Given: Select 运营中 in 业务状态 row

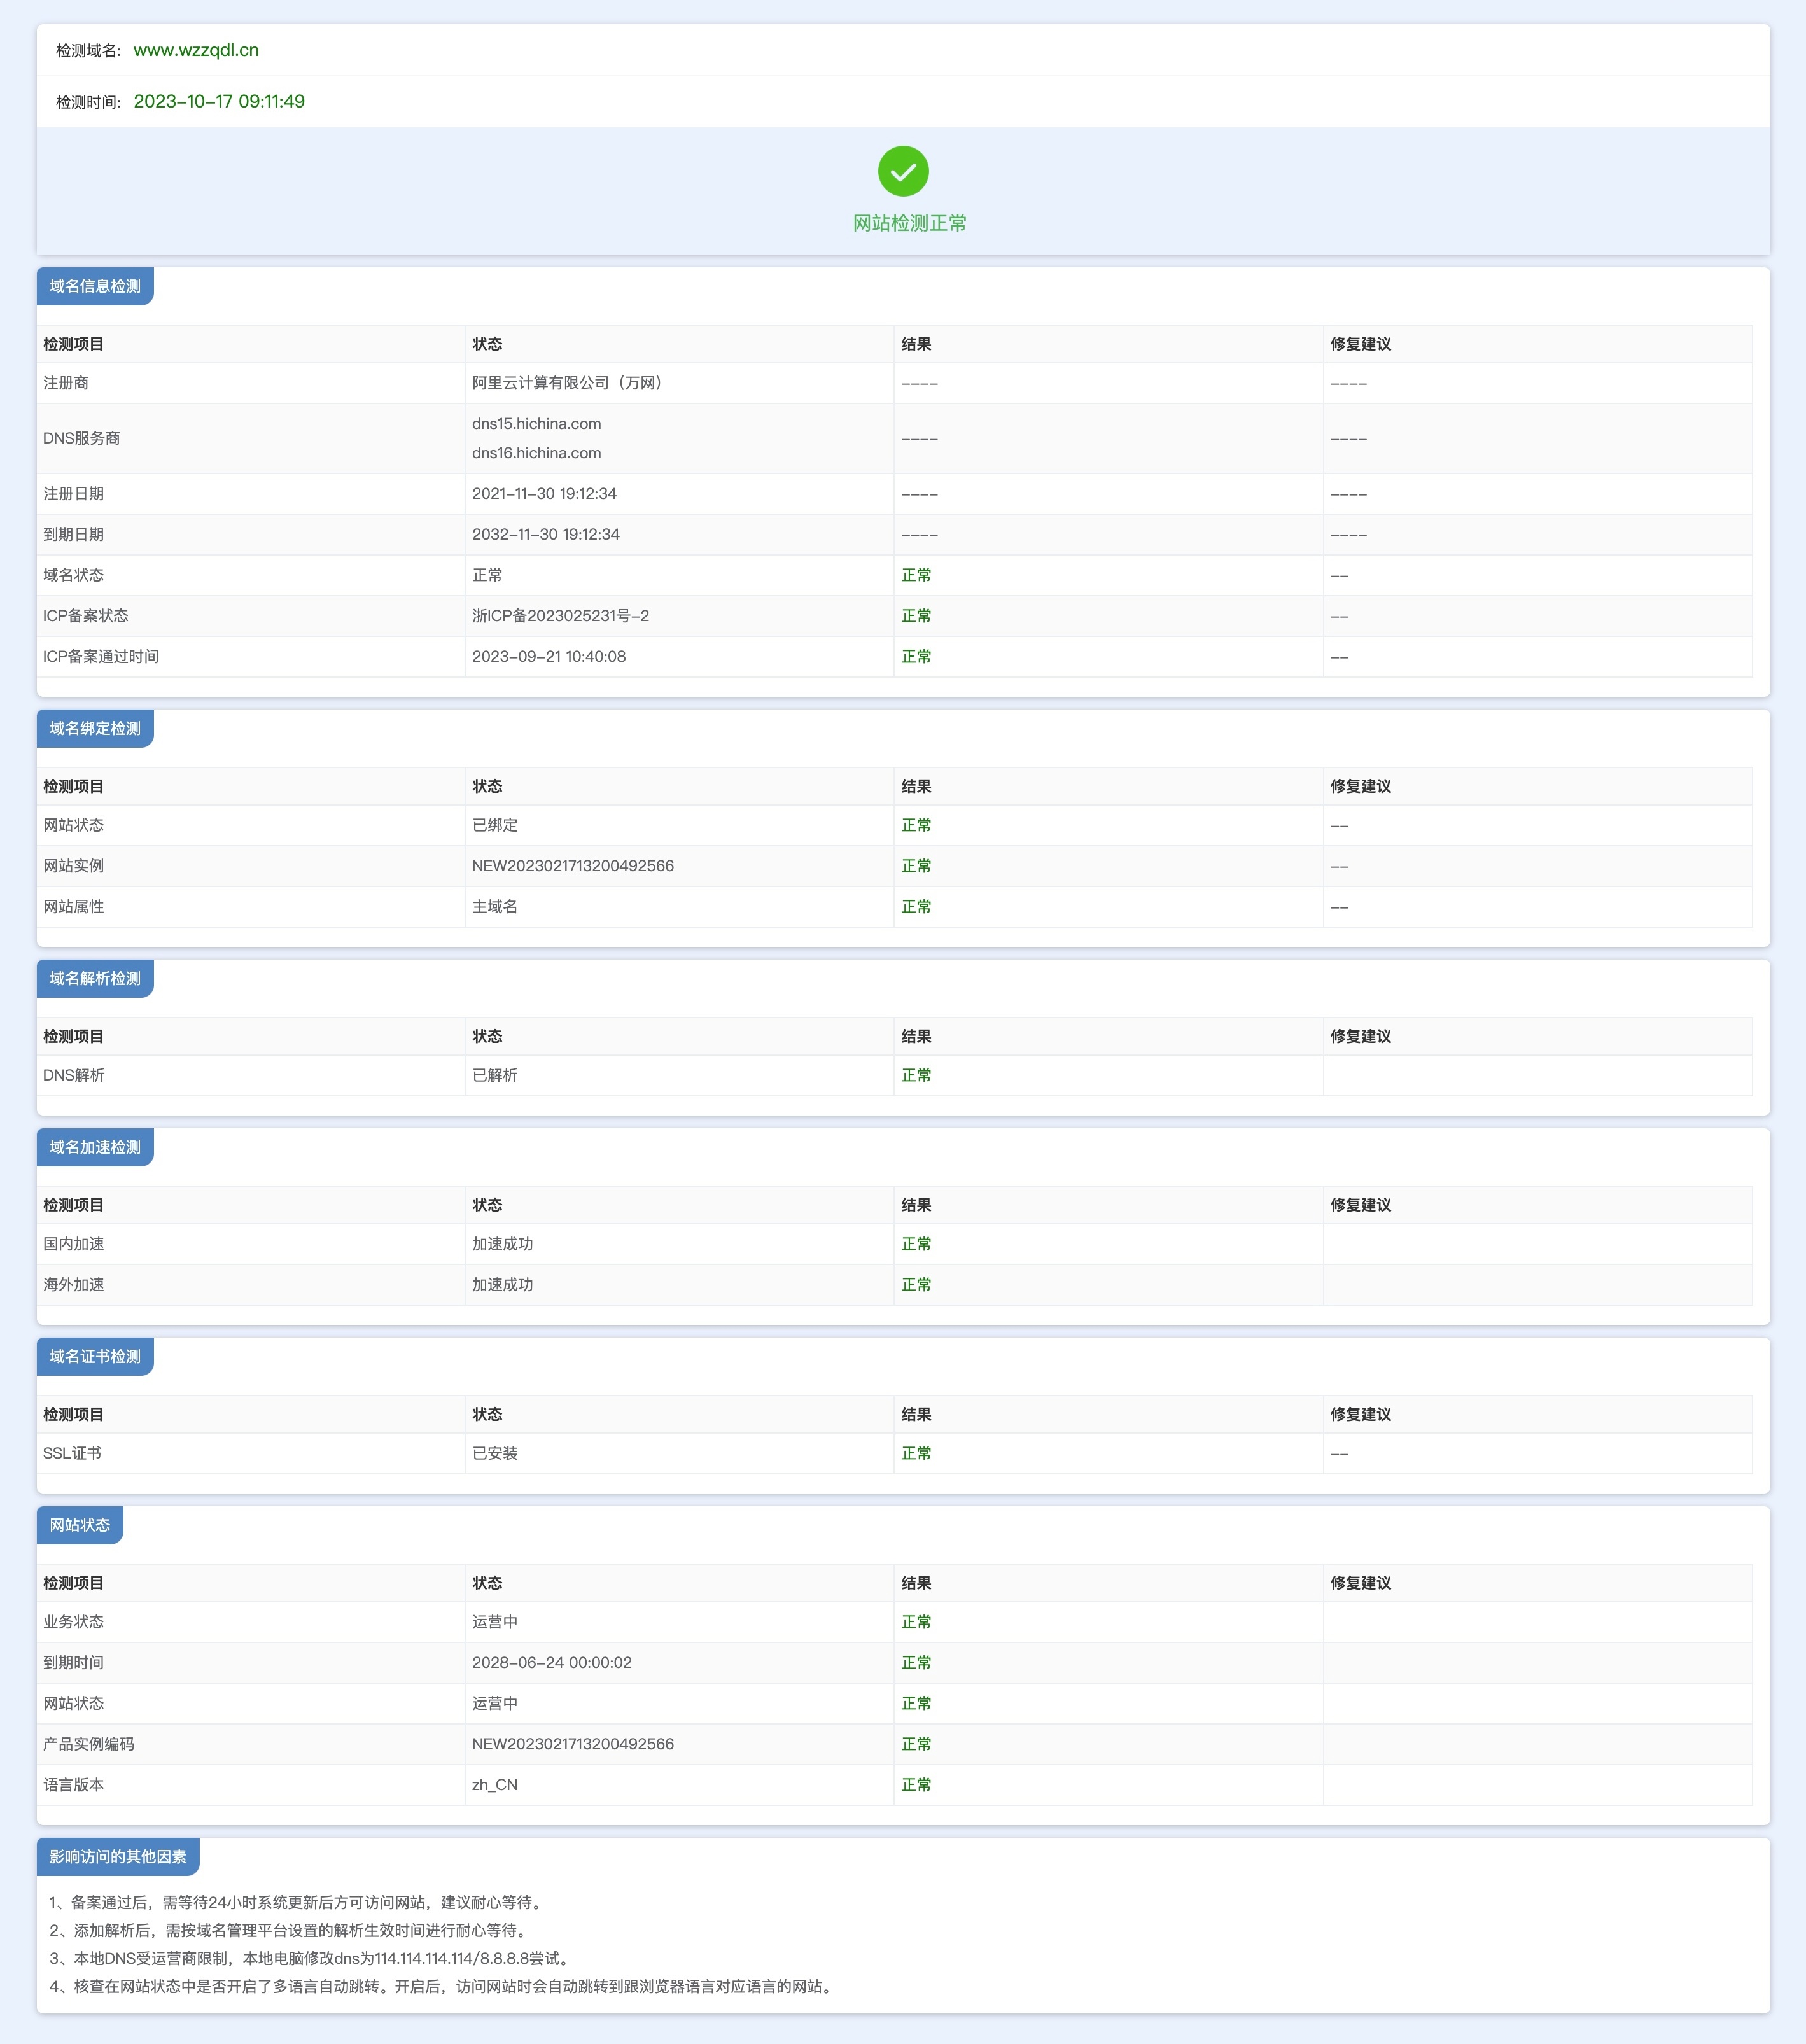Looking at the screenshot, I should click(495, 1622).
